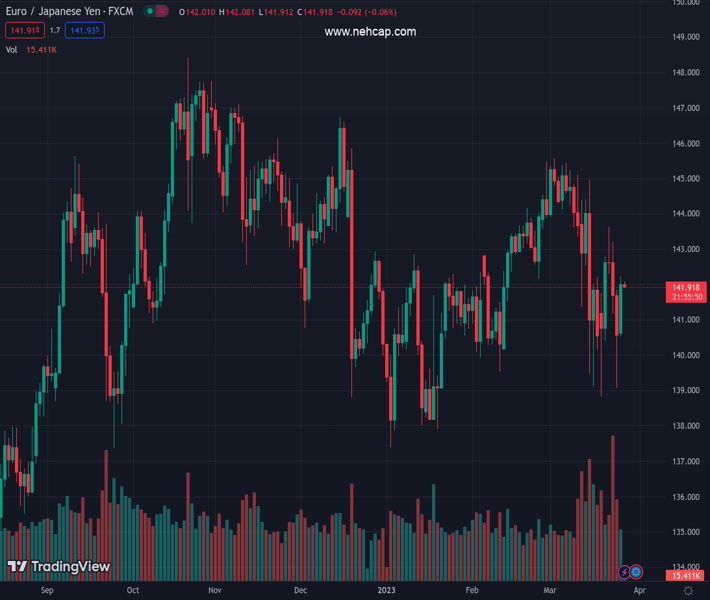710x600 pixels.
Task: Click the red current price label 141.918
Action: pos(685,288)
